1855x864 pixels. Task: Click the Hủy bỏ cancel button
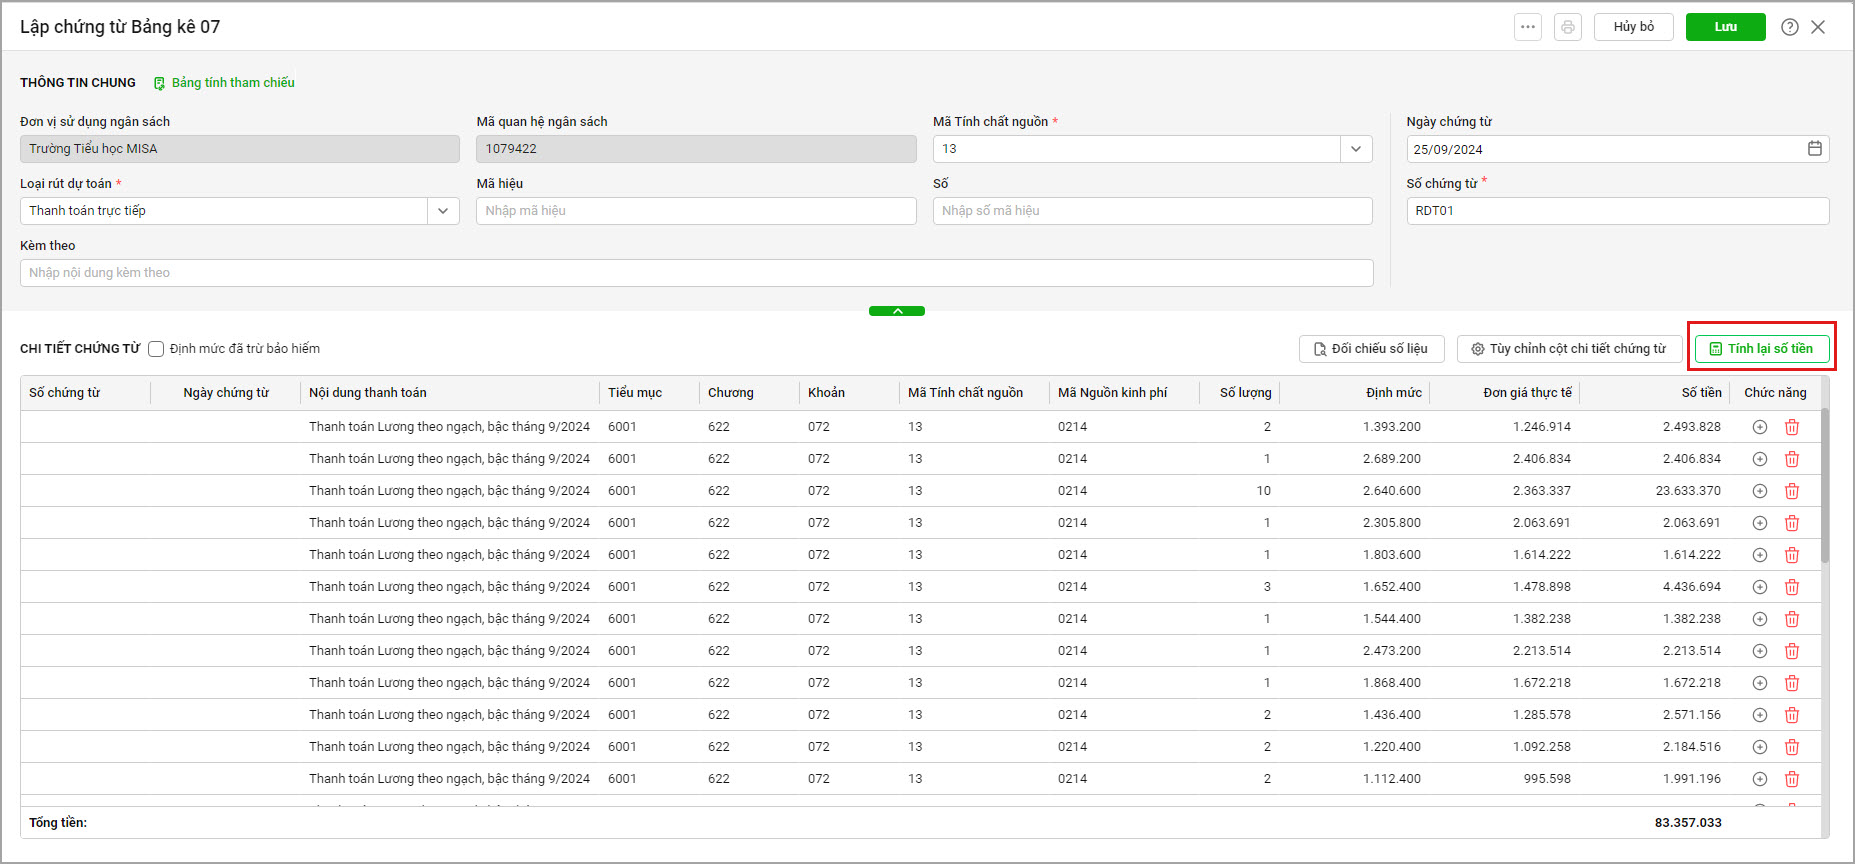coord(1633,27)
